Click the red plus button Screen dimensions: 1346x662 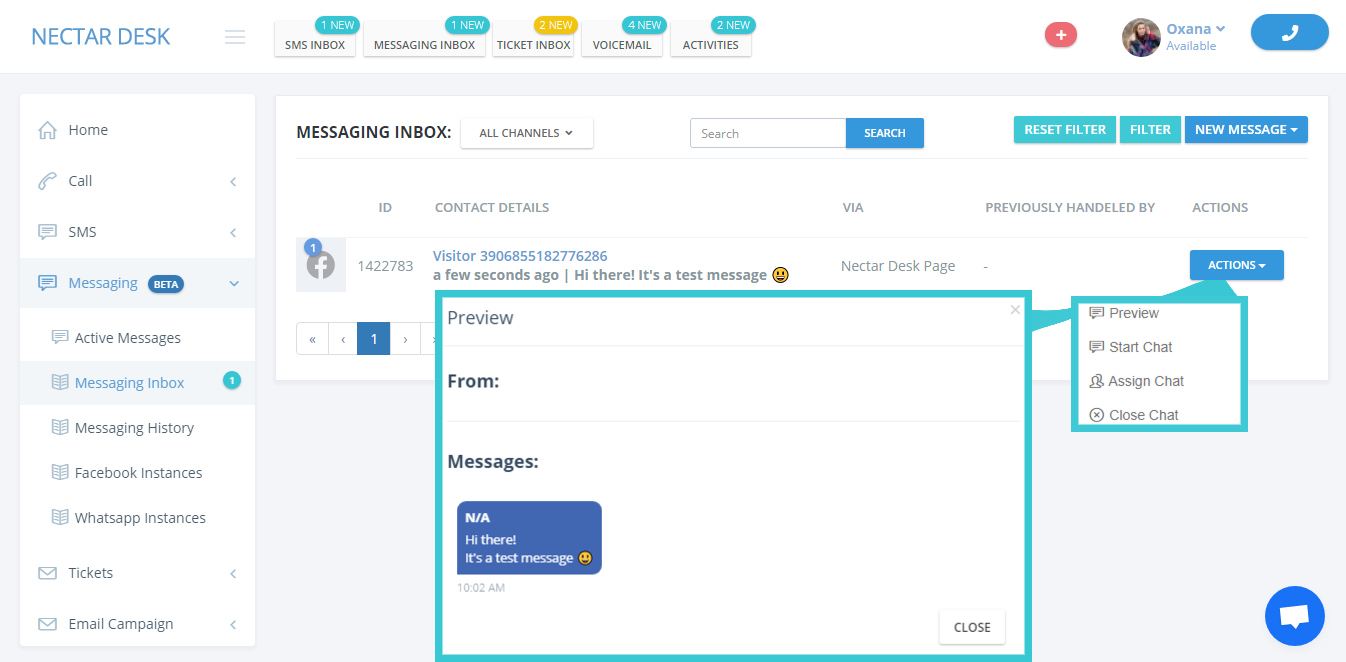click(x=1061, y=35)
